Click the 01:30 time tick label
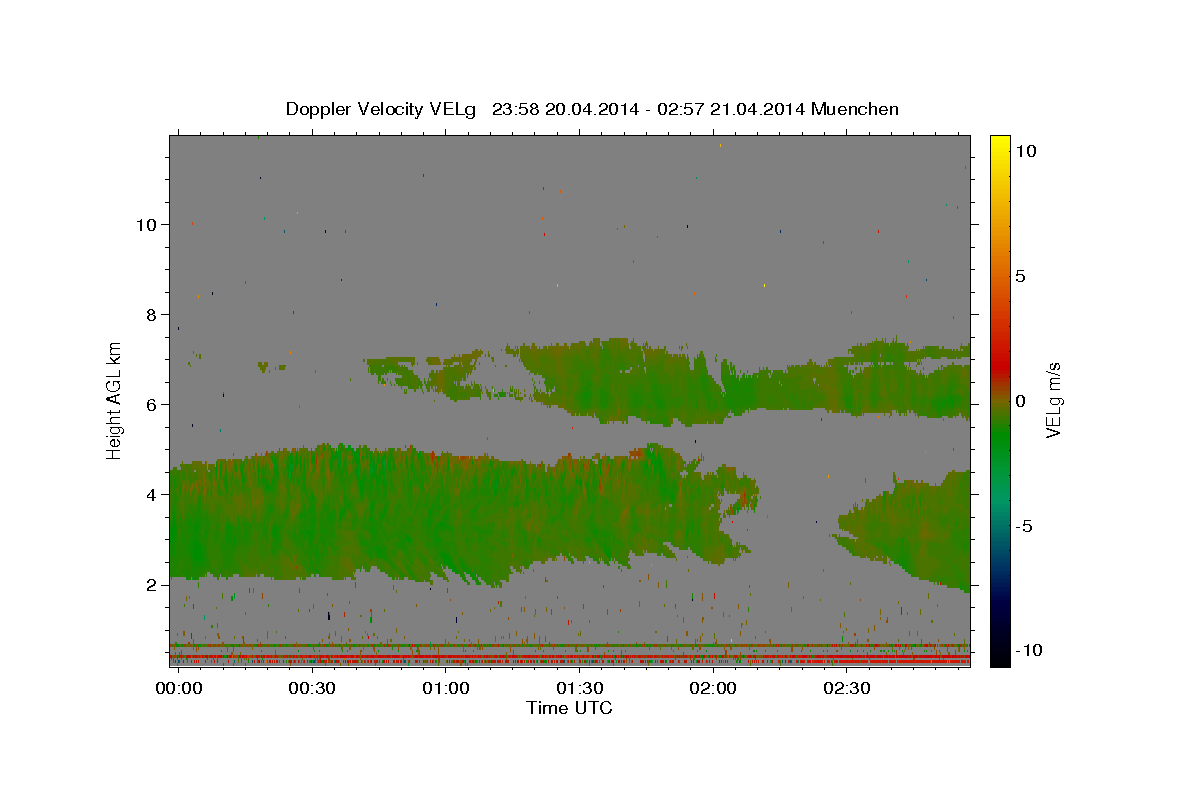Screen dimensions: 1200x800 tap(579, 689)
